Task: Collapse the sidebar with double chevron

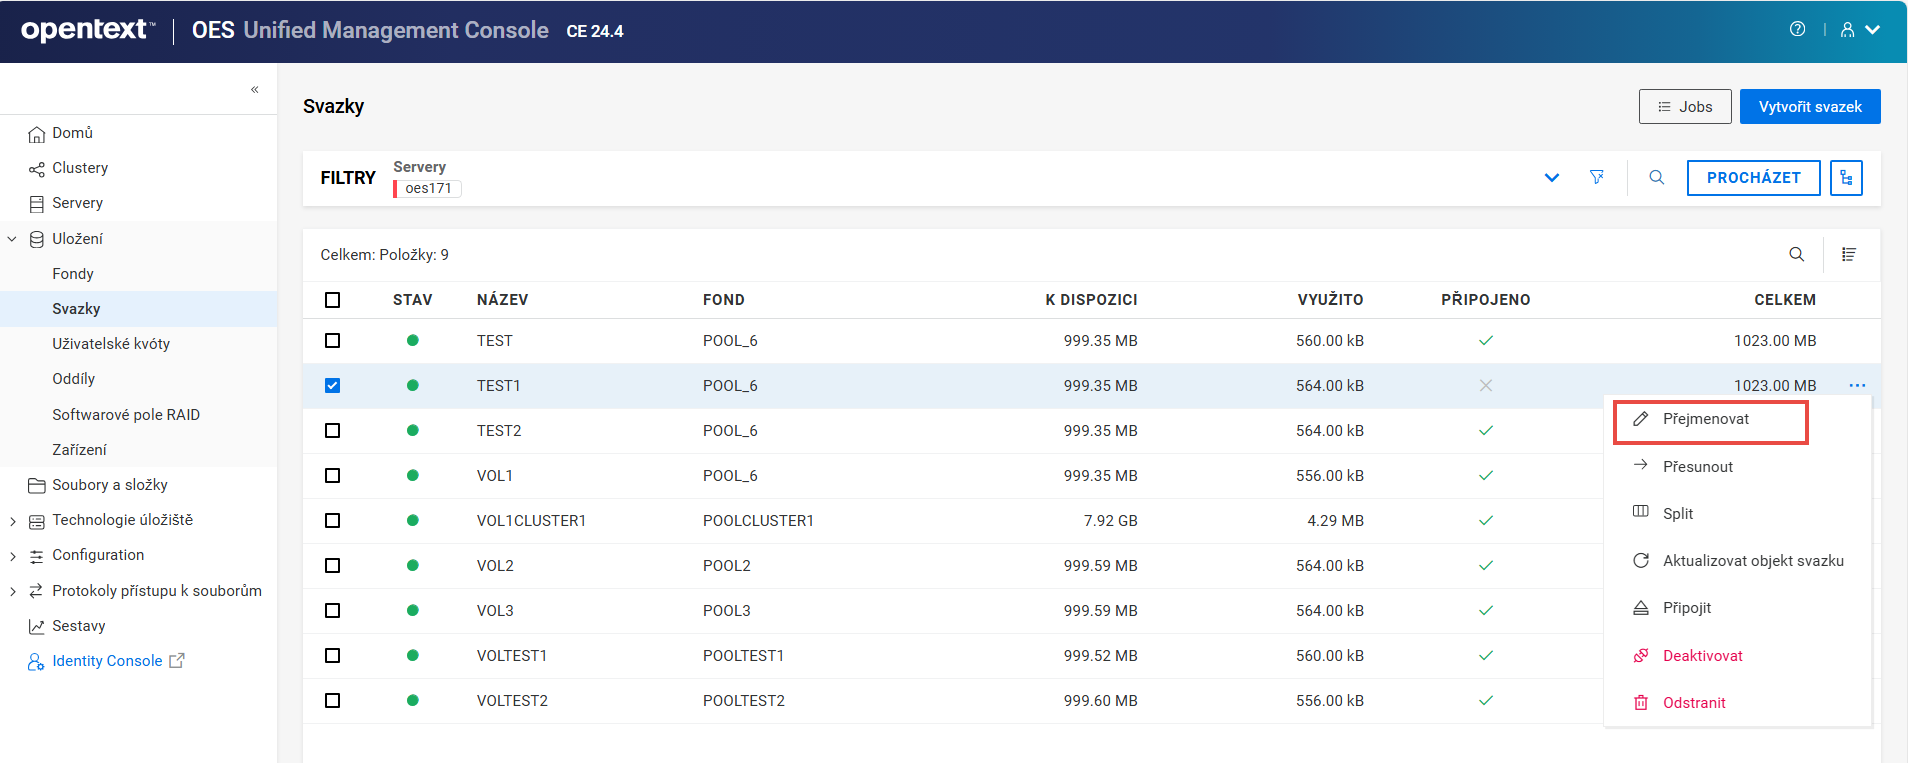Action: click(255, 89)
